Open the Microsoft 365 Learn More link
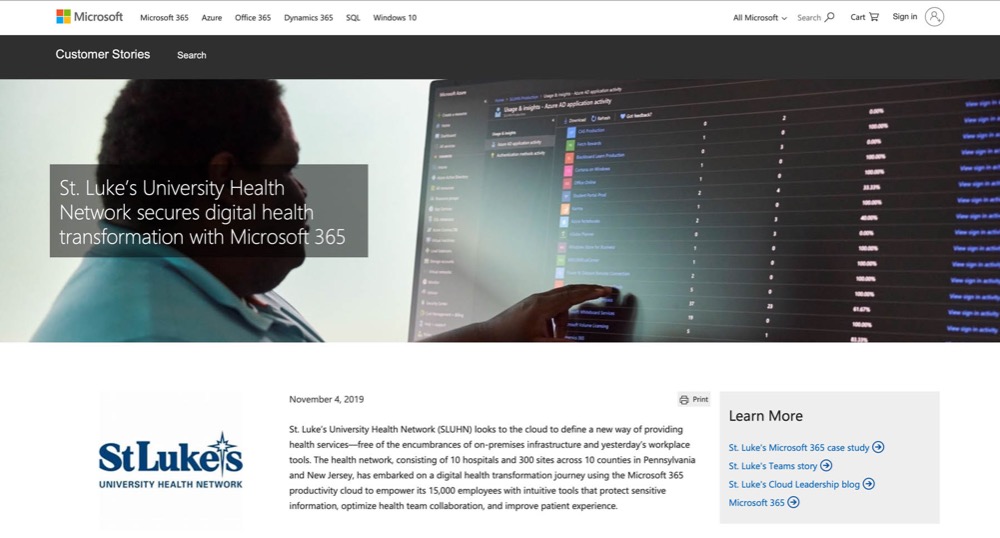 tap(756, 503)
